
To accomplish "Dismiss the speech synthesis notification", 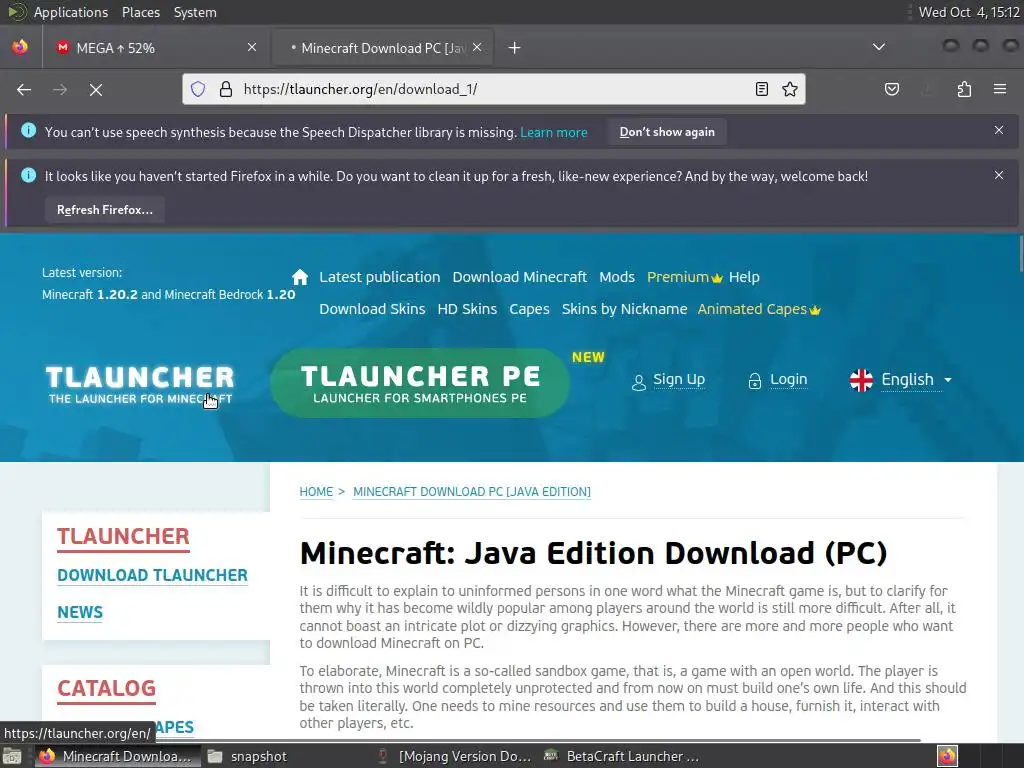I will [999, 130].
